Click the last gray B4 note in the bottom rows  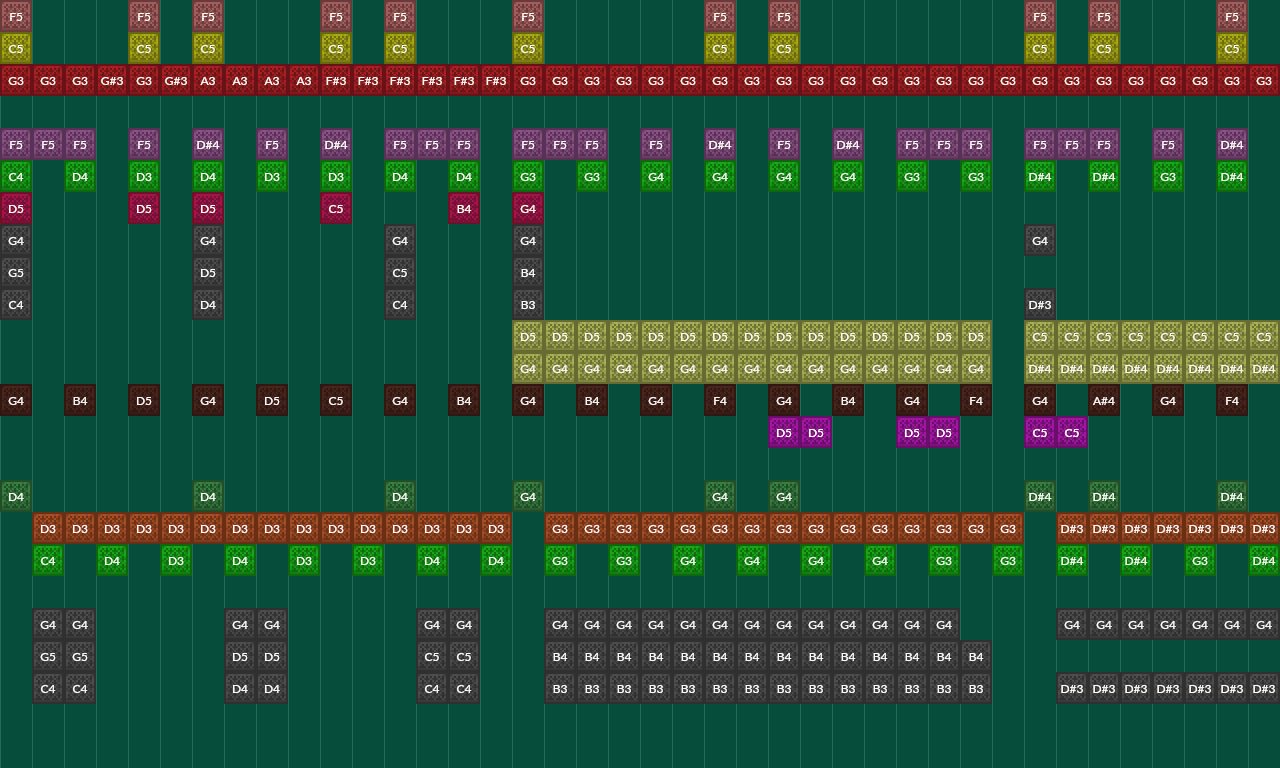pos(976,657)
